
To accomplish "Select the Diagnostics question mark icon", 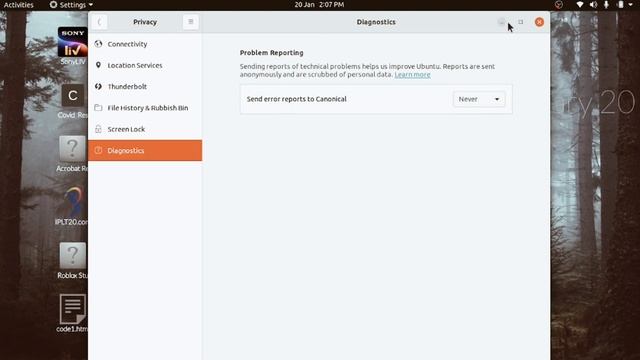I will (98, 150).
